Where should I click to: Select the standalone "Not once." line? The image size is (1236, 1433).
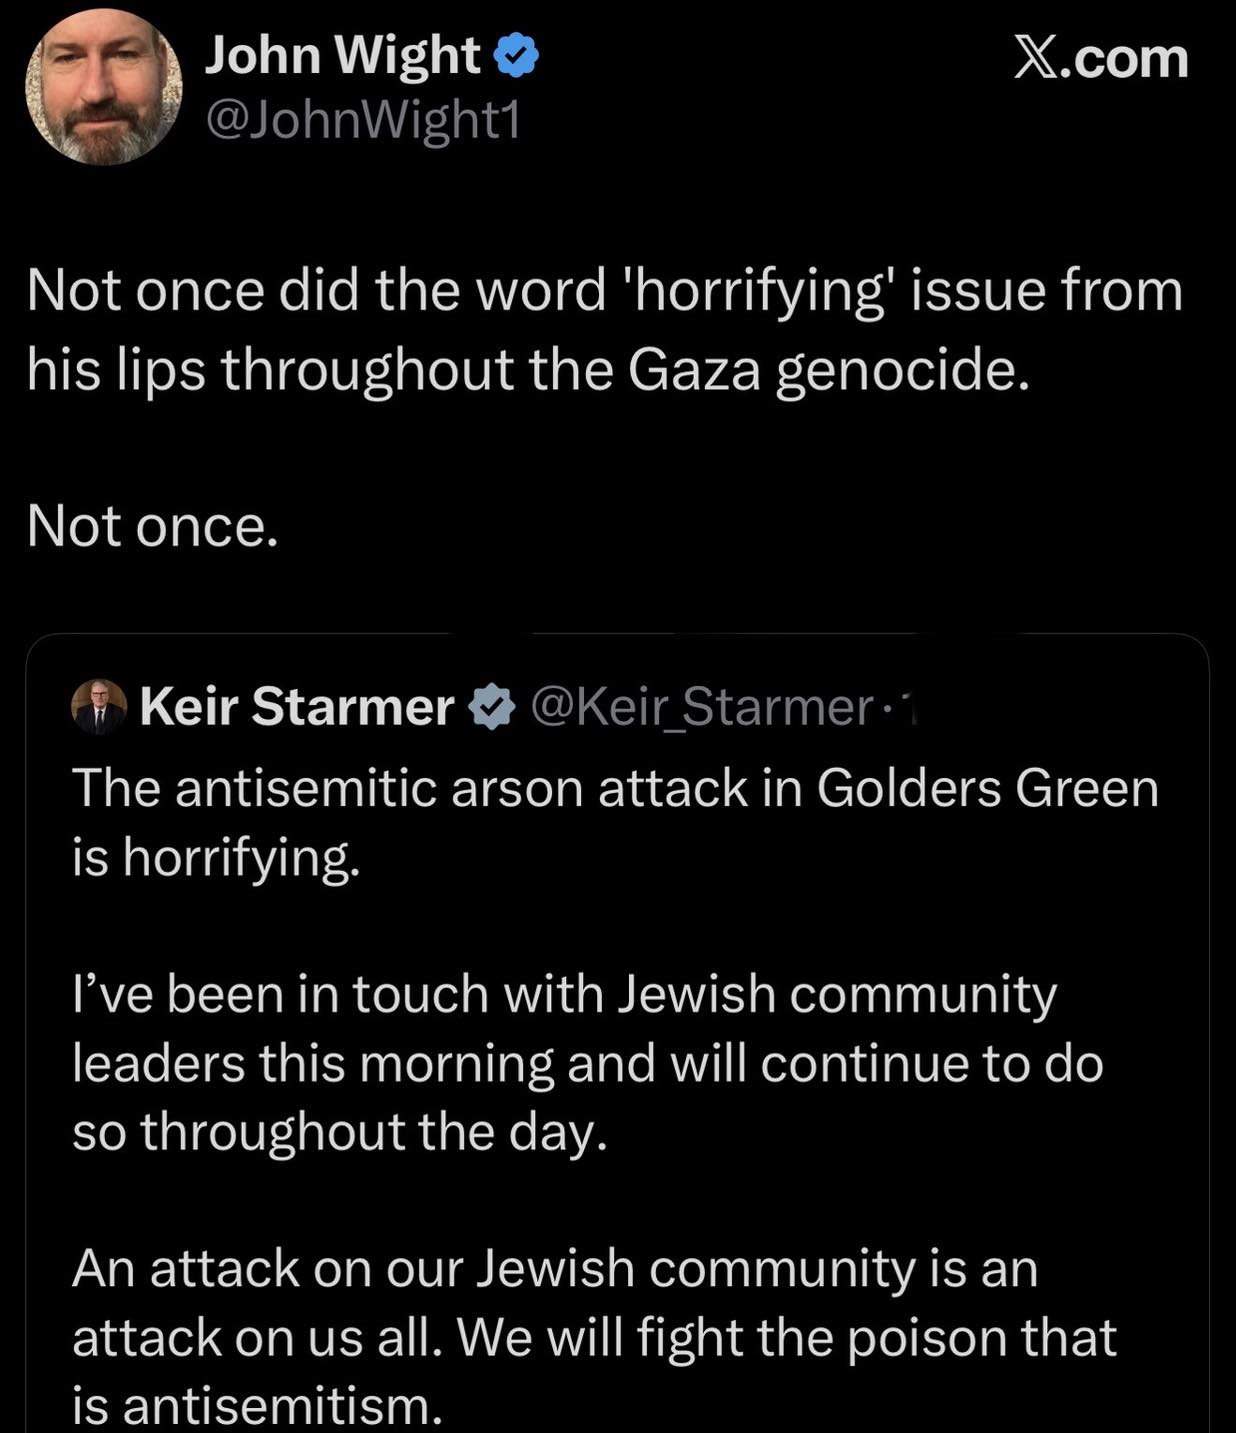click(x=152, y=525)
